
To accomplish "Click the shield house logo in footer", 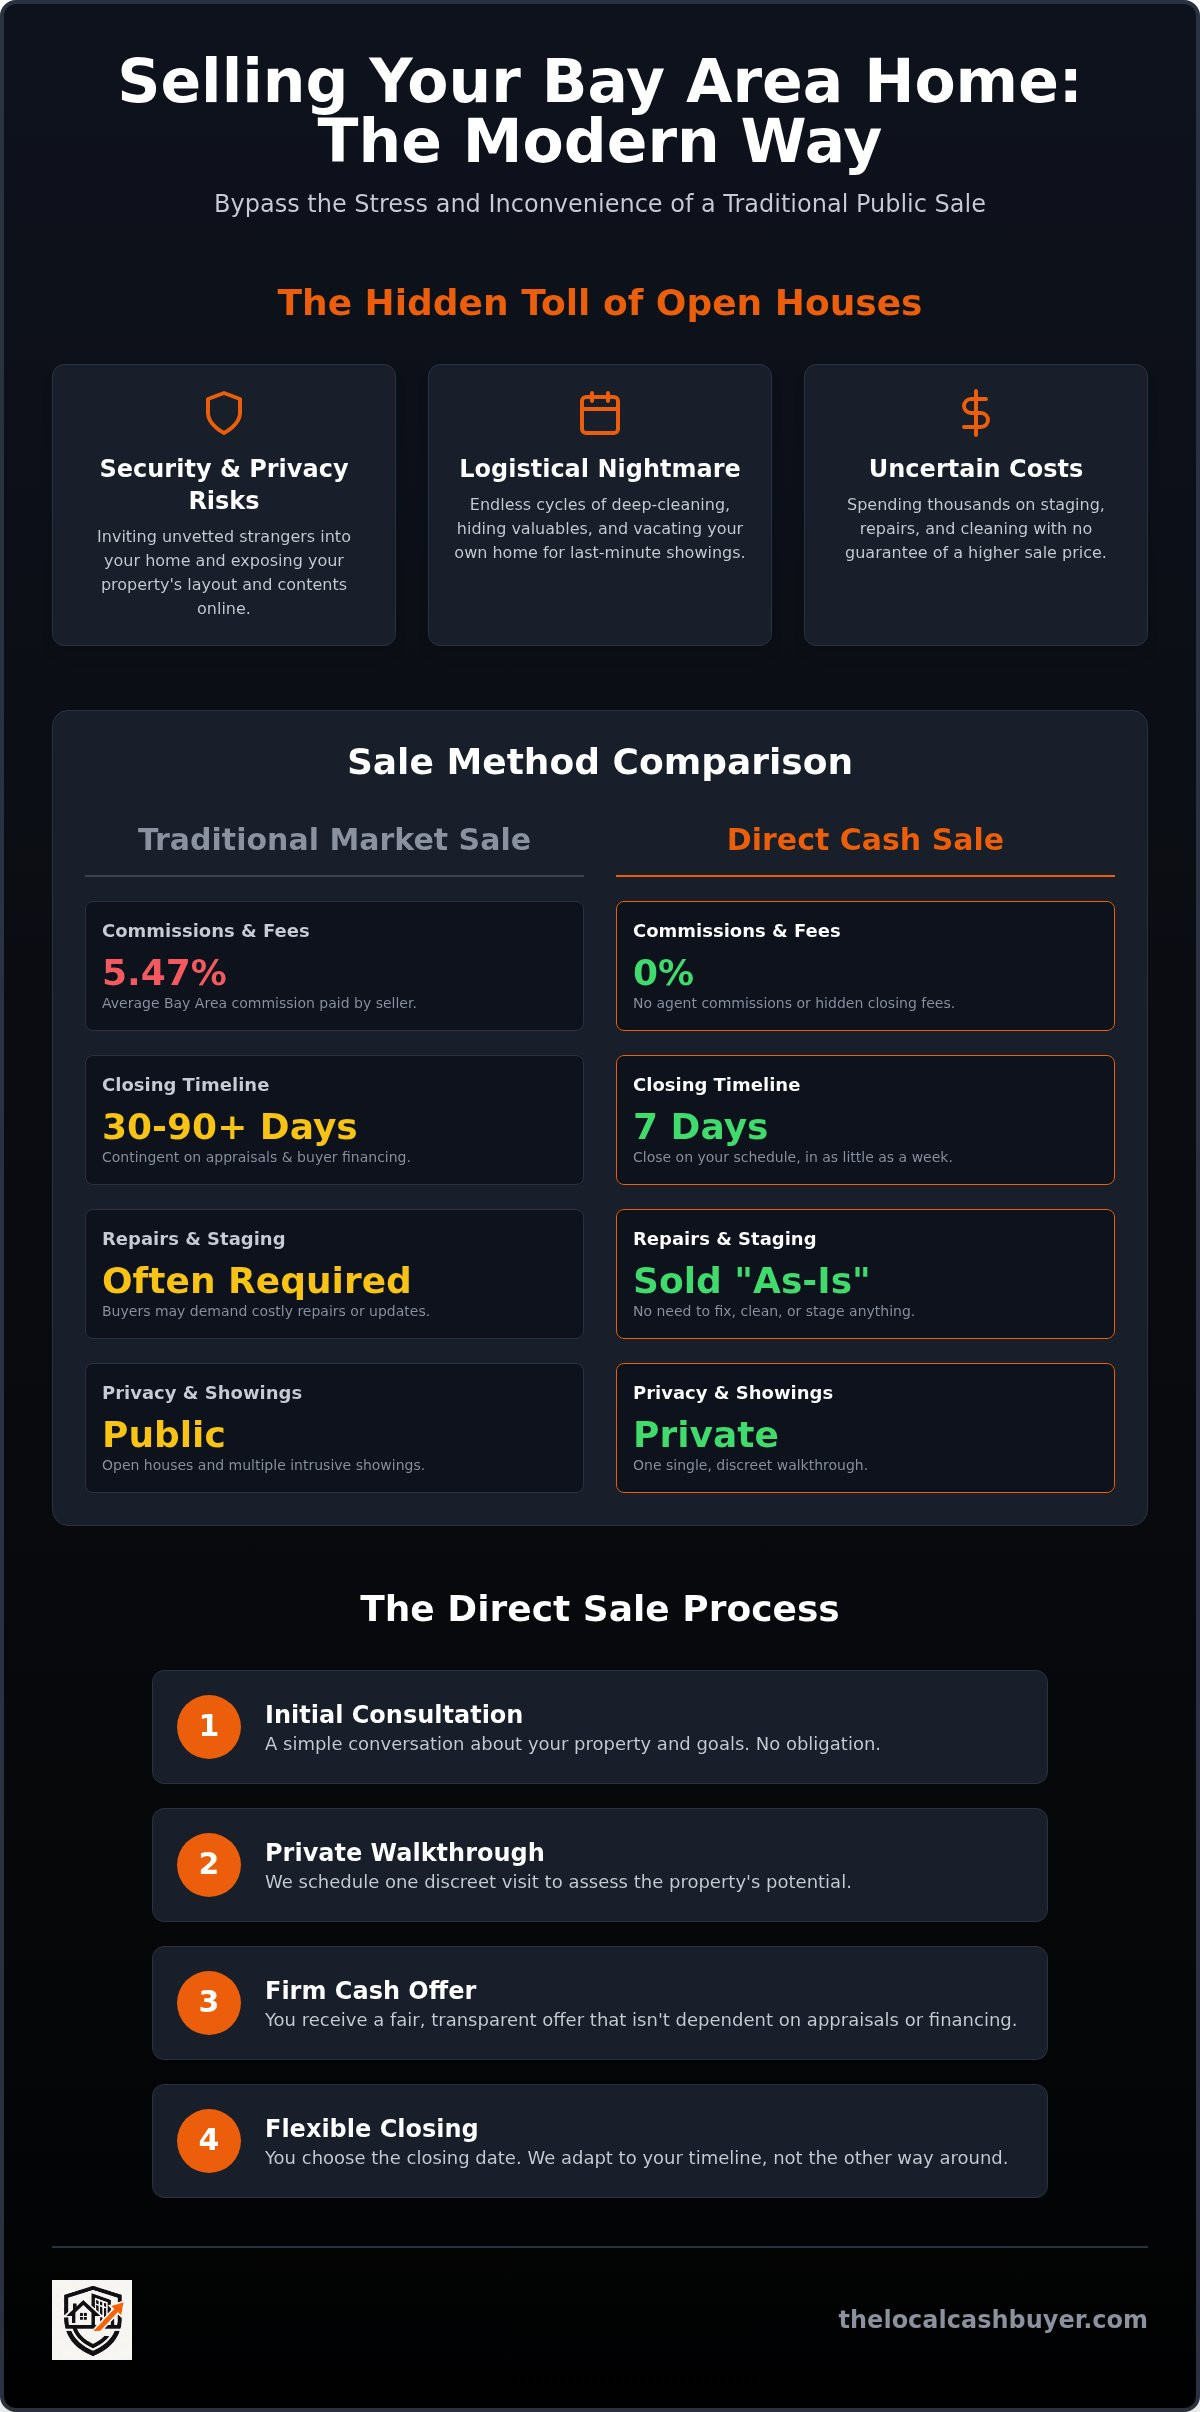I will (x=92, y=2319).
